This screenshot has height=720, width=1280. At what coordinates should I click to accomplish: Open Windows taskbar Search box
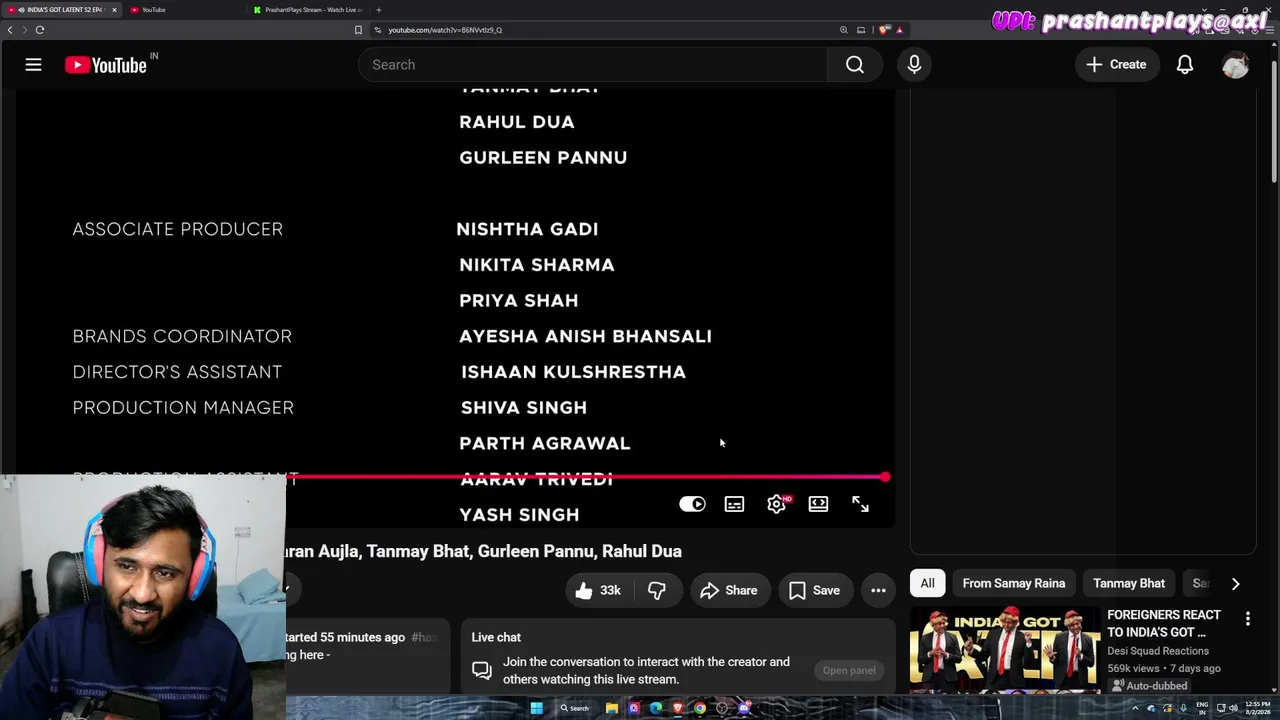pos(574,708)
